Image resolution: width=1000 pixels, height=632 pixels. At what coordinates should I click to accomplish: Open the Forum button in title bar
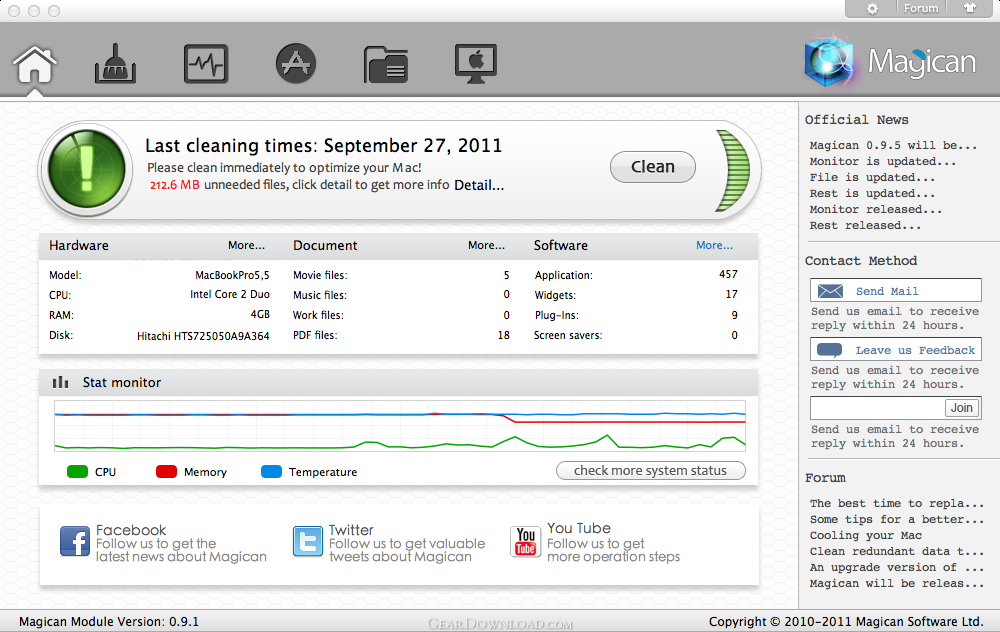(x=921, y=8)
